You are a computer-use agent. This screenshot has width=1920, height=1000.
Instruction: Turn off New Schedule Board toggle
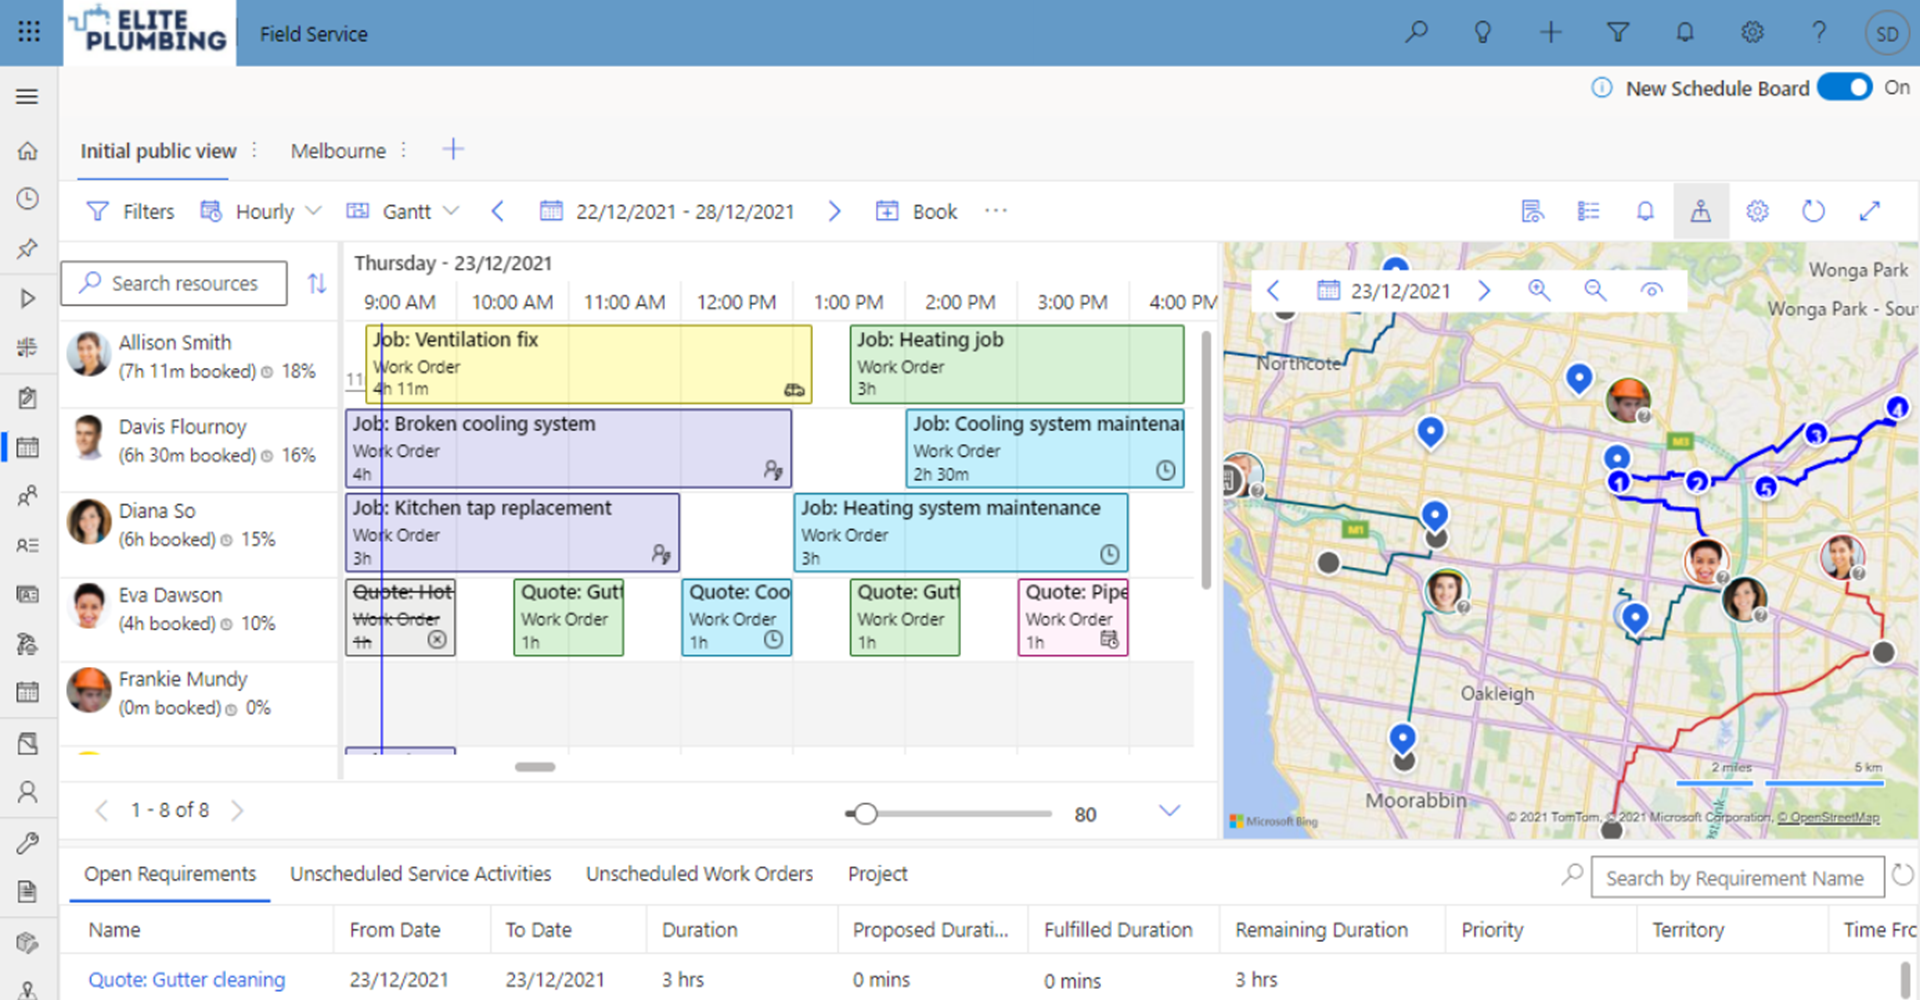[1844, 88]
